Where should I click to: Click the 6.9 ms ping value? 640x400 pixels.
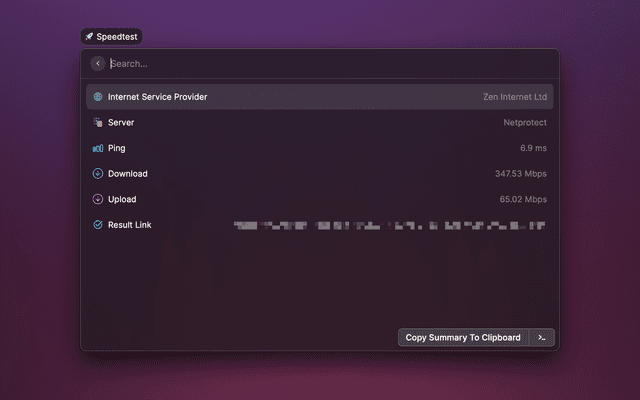pos(532,148)
